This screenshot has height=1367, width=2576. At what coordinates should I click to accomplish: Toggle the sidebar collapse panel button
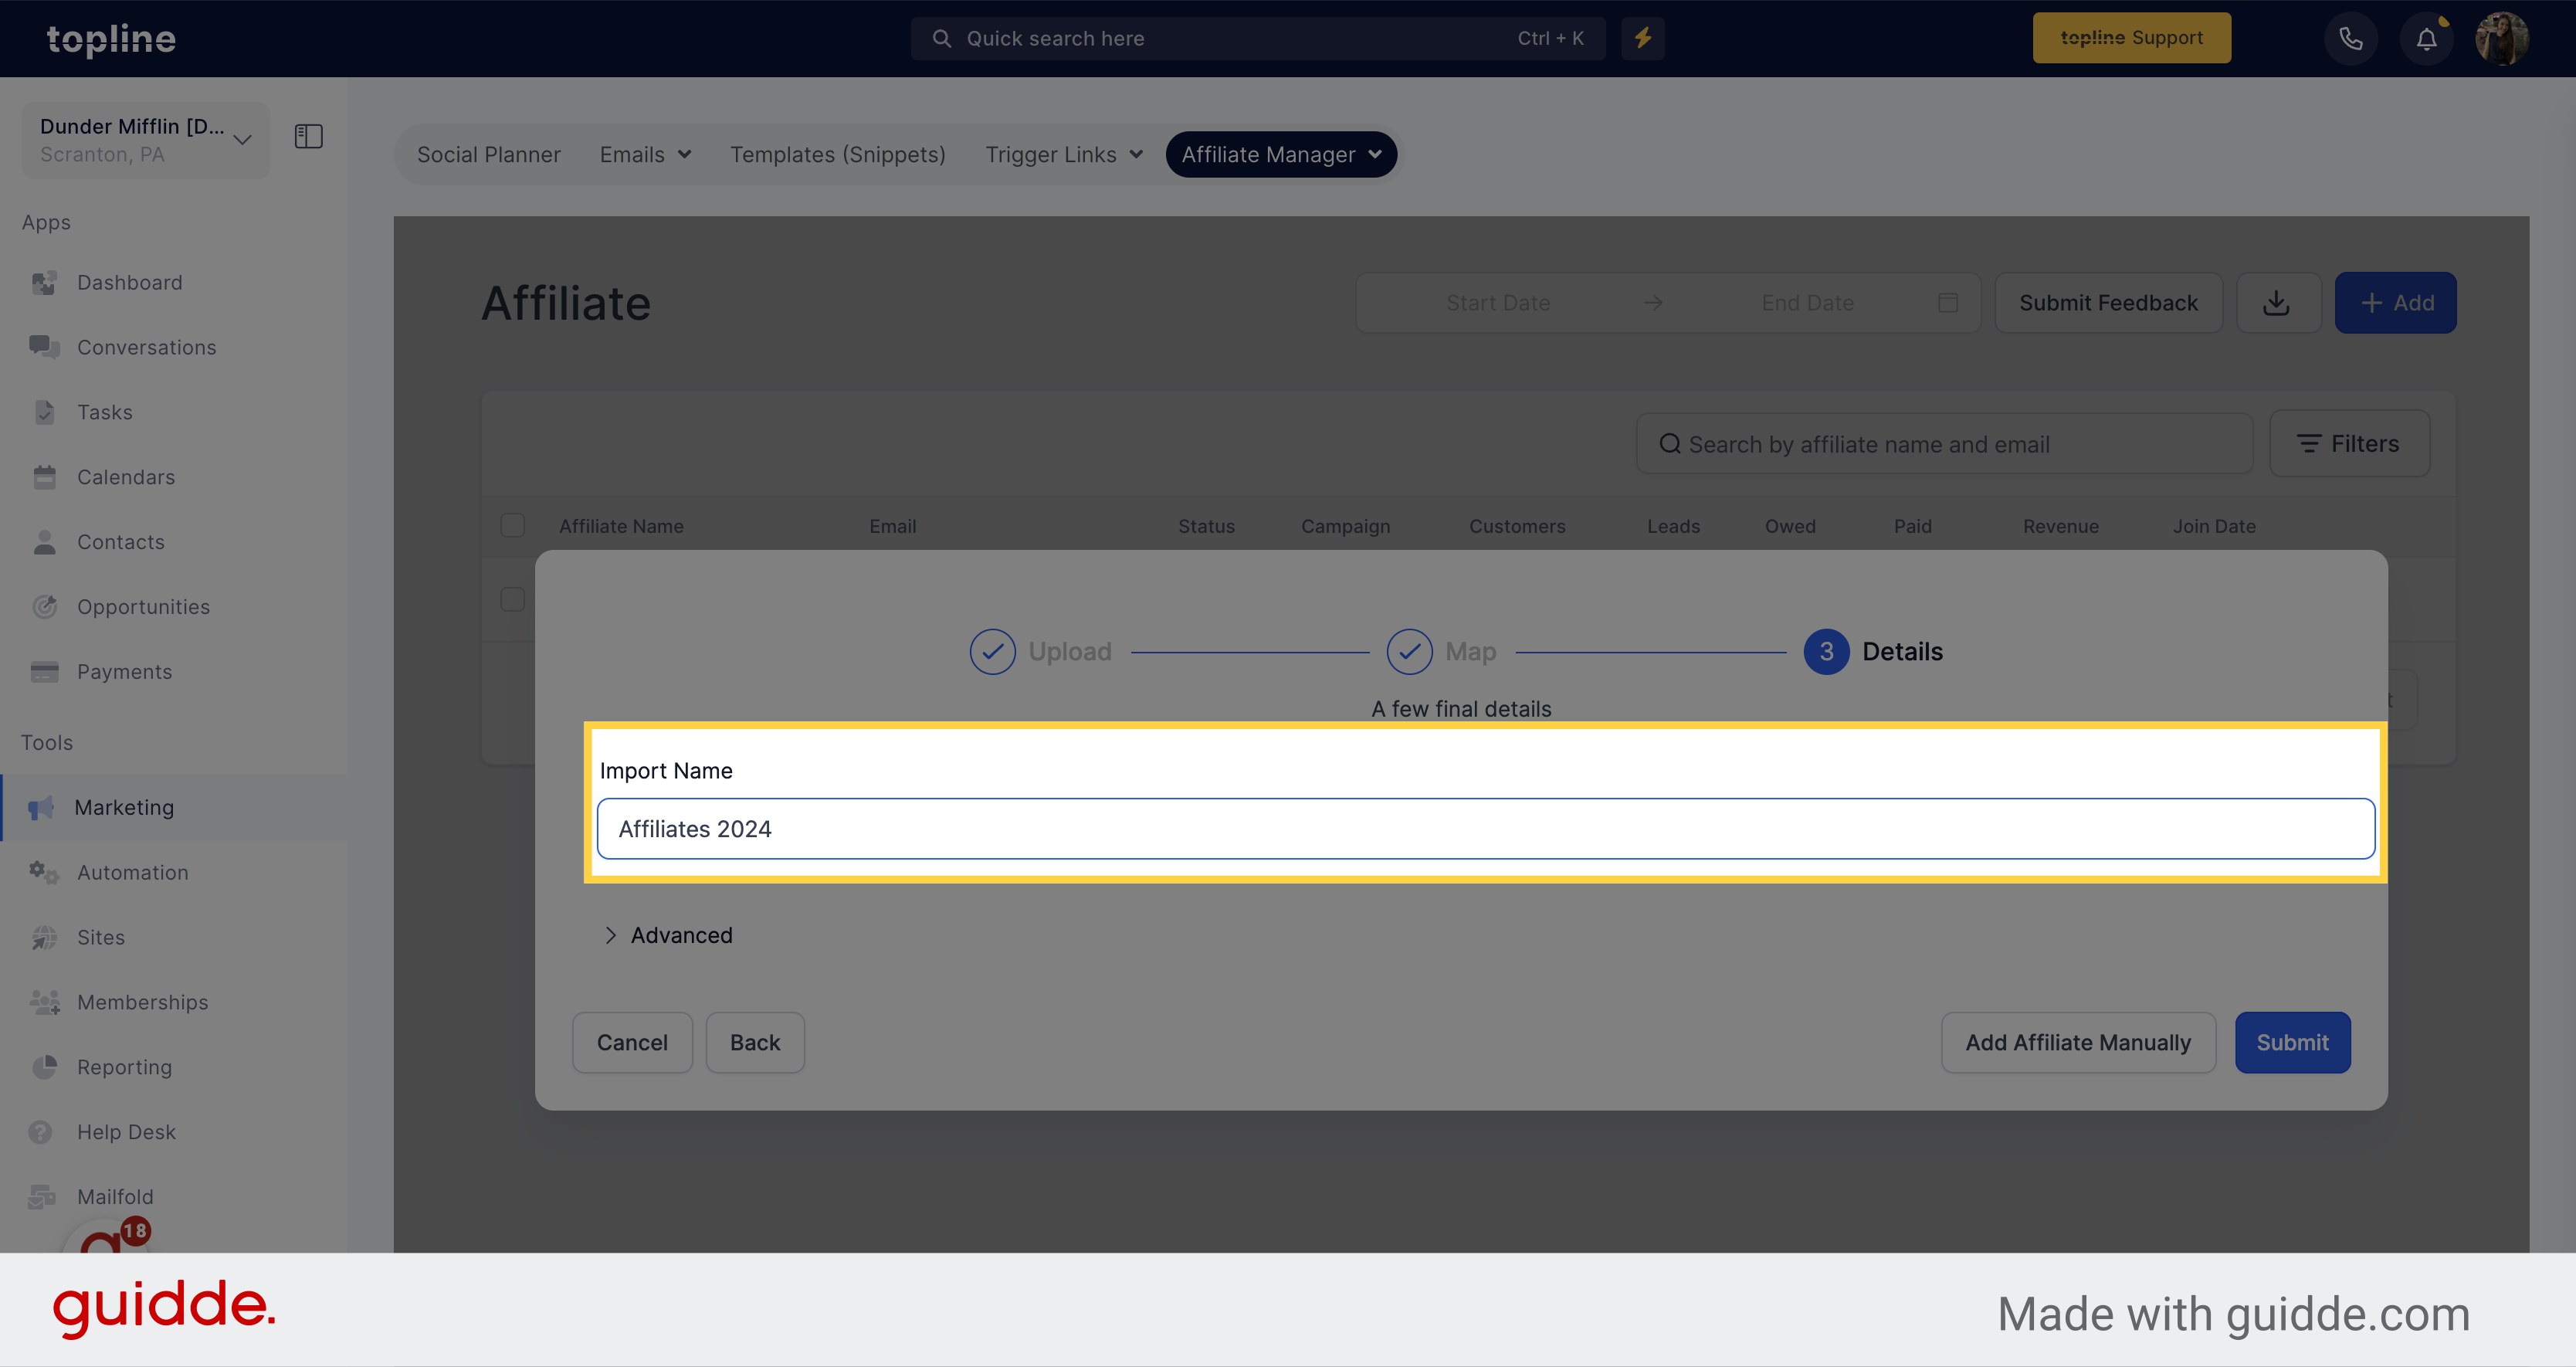308,137
